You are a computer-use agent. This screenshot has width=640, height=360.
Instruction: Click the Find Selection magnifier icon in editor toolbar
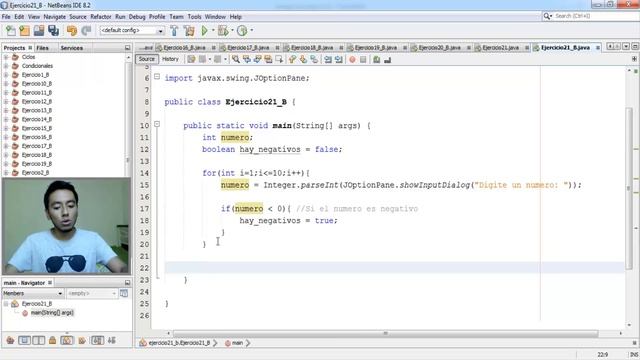236,60
